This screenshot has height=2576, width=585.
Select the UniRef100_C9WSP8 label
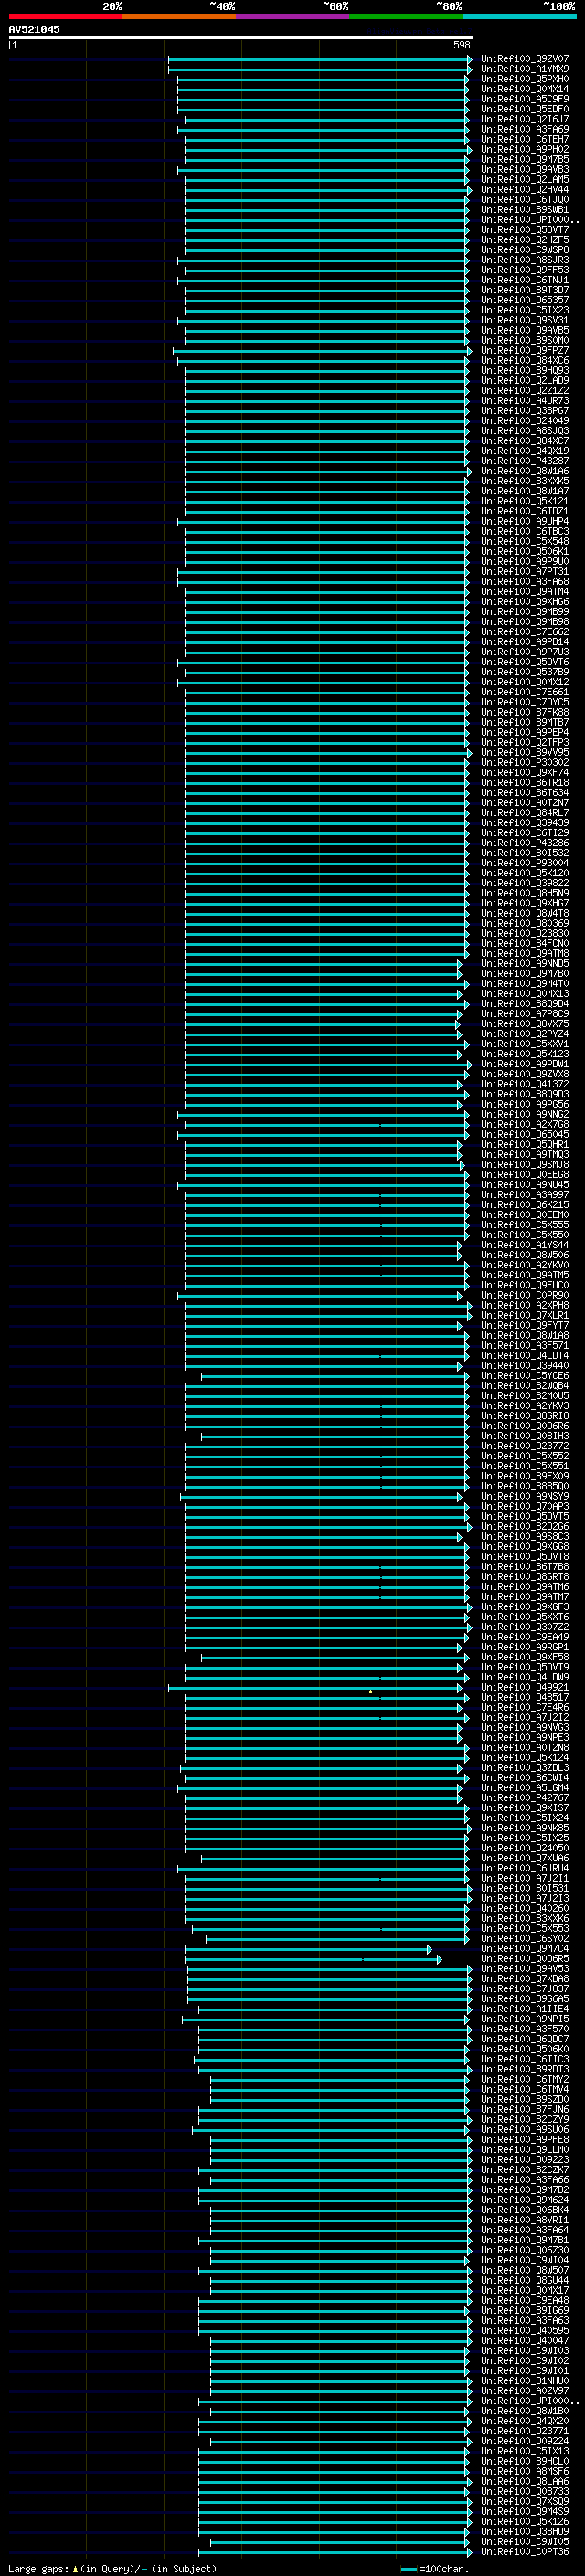pos(525,250)
